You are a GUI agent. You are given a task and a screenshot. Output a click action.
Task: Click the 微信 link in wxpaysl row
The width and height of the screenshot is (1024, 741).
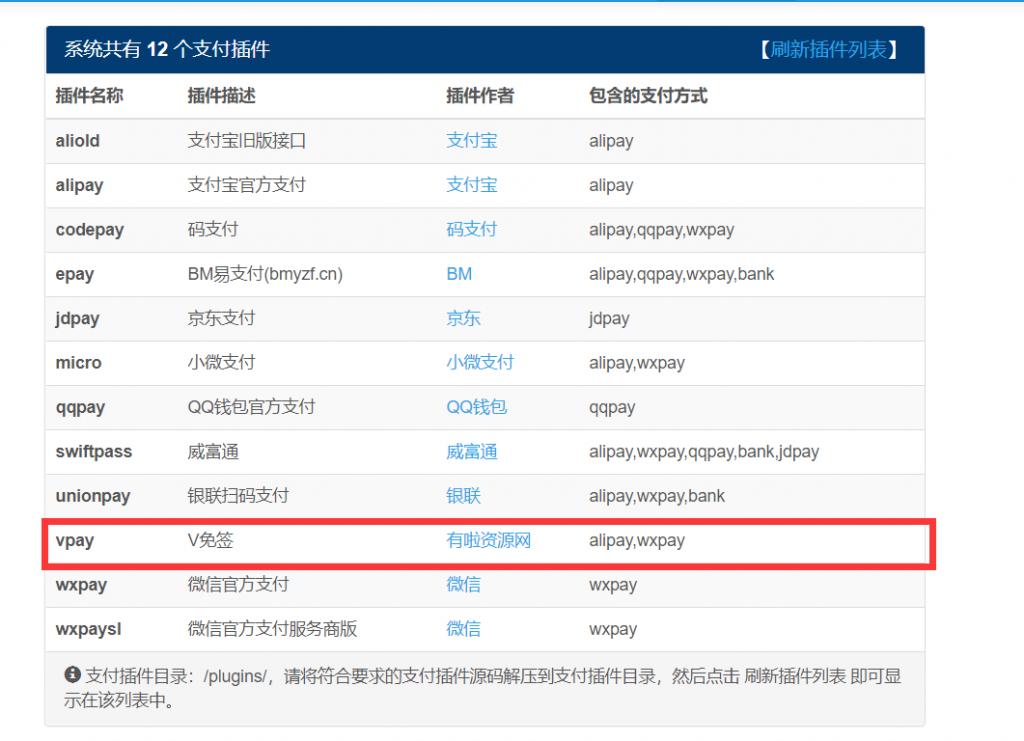click(x=462, y=629)
